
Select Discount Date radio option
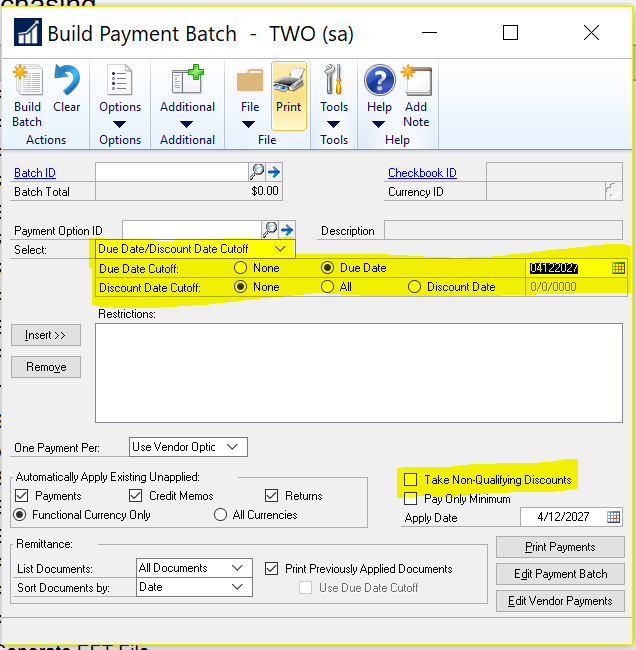(x=414, y=287)
